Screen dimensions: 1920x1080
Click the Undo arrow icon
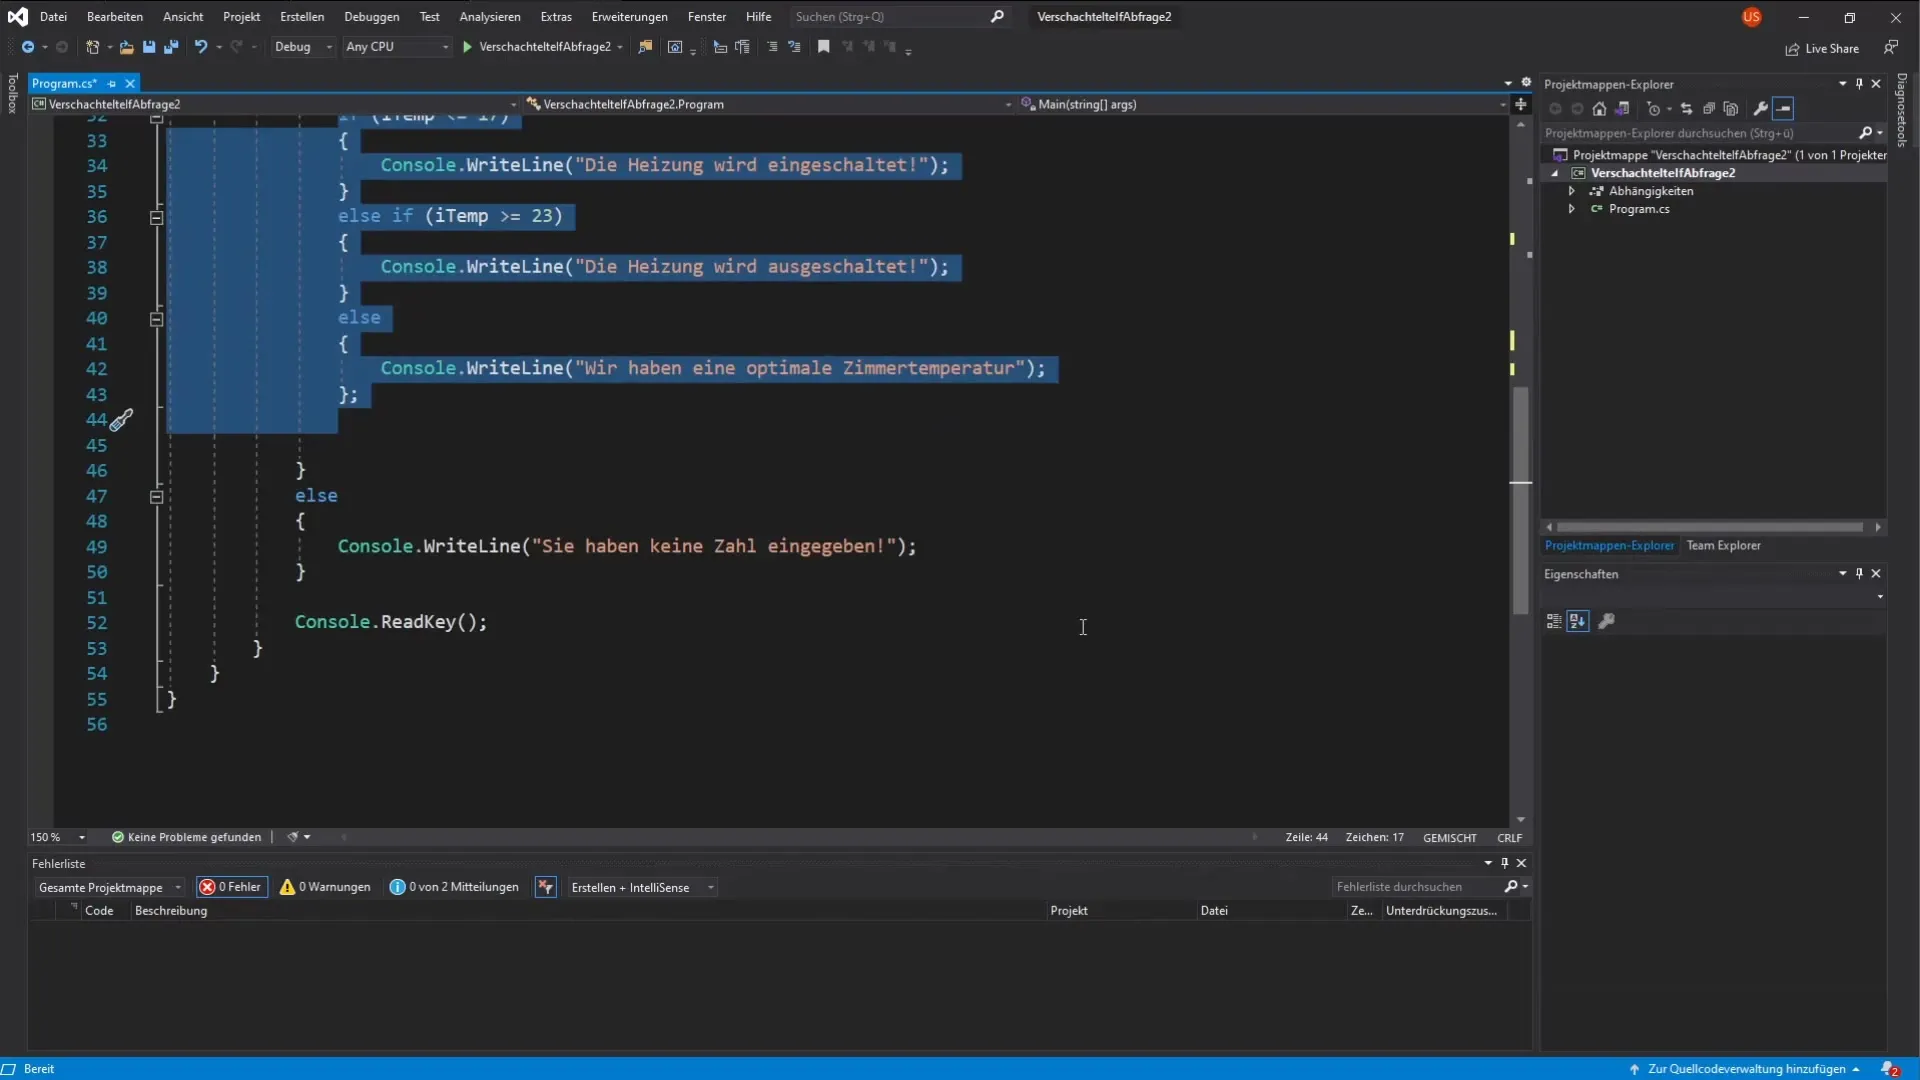(x=201, y=47)
